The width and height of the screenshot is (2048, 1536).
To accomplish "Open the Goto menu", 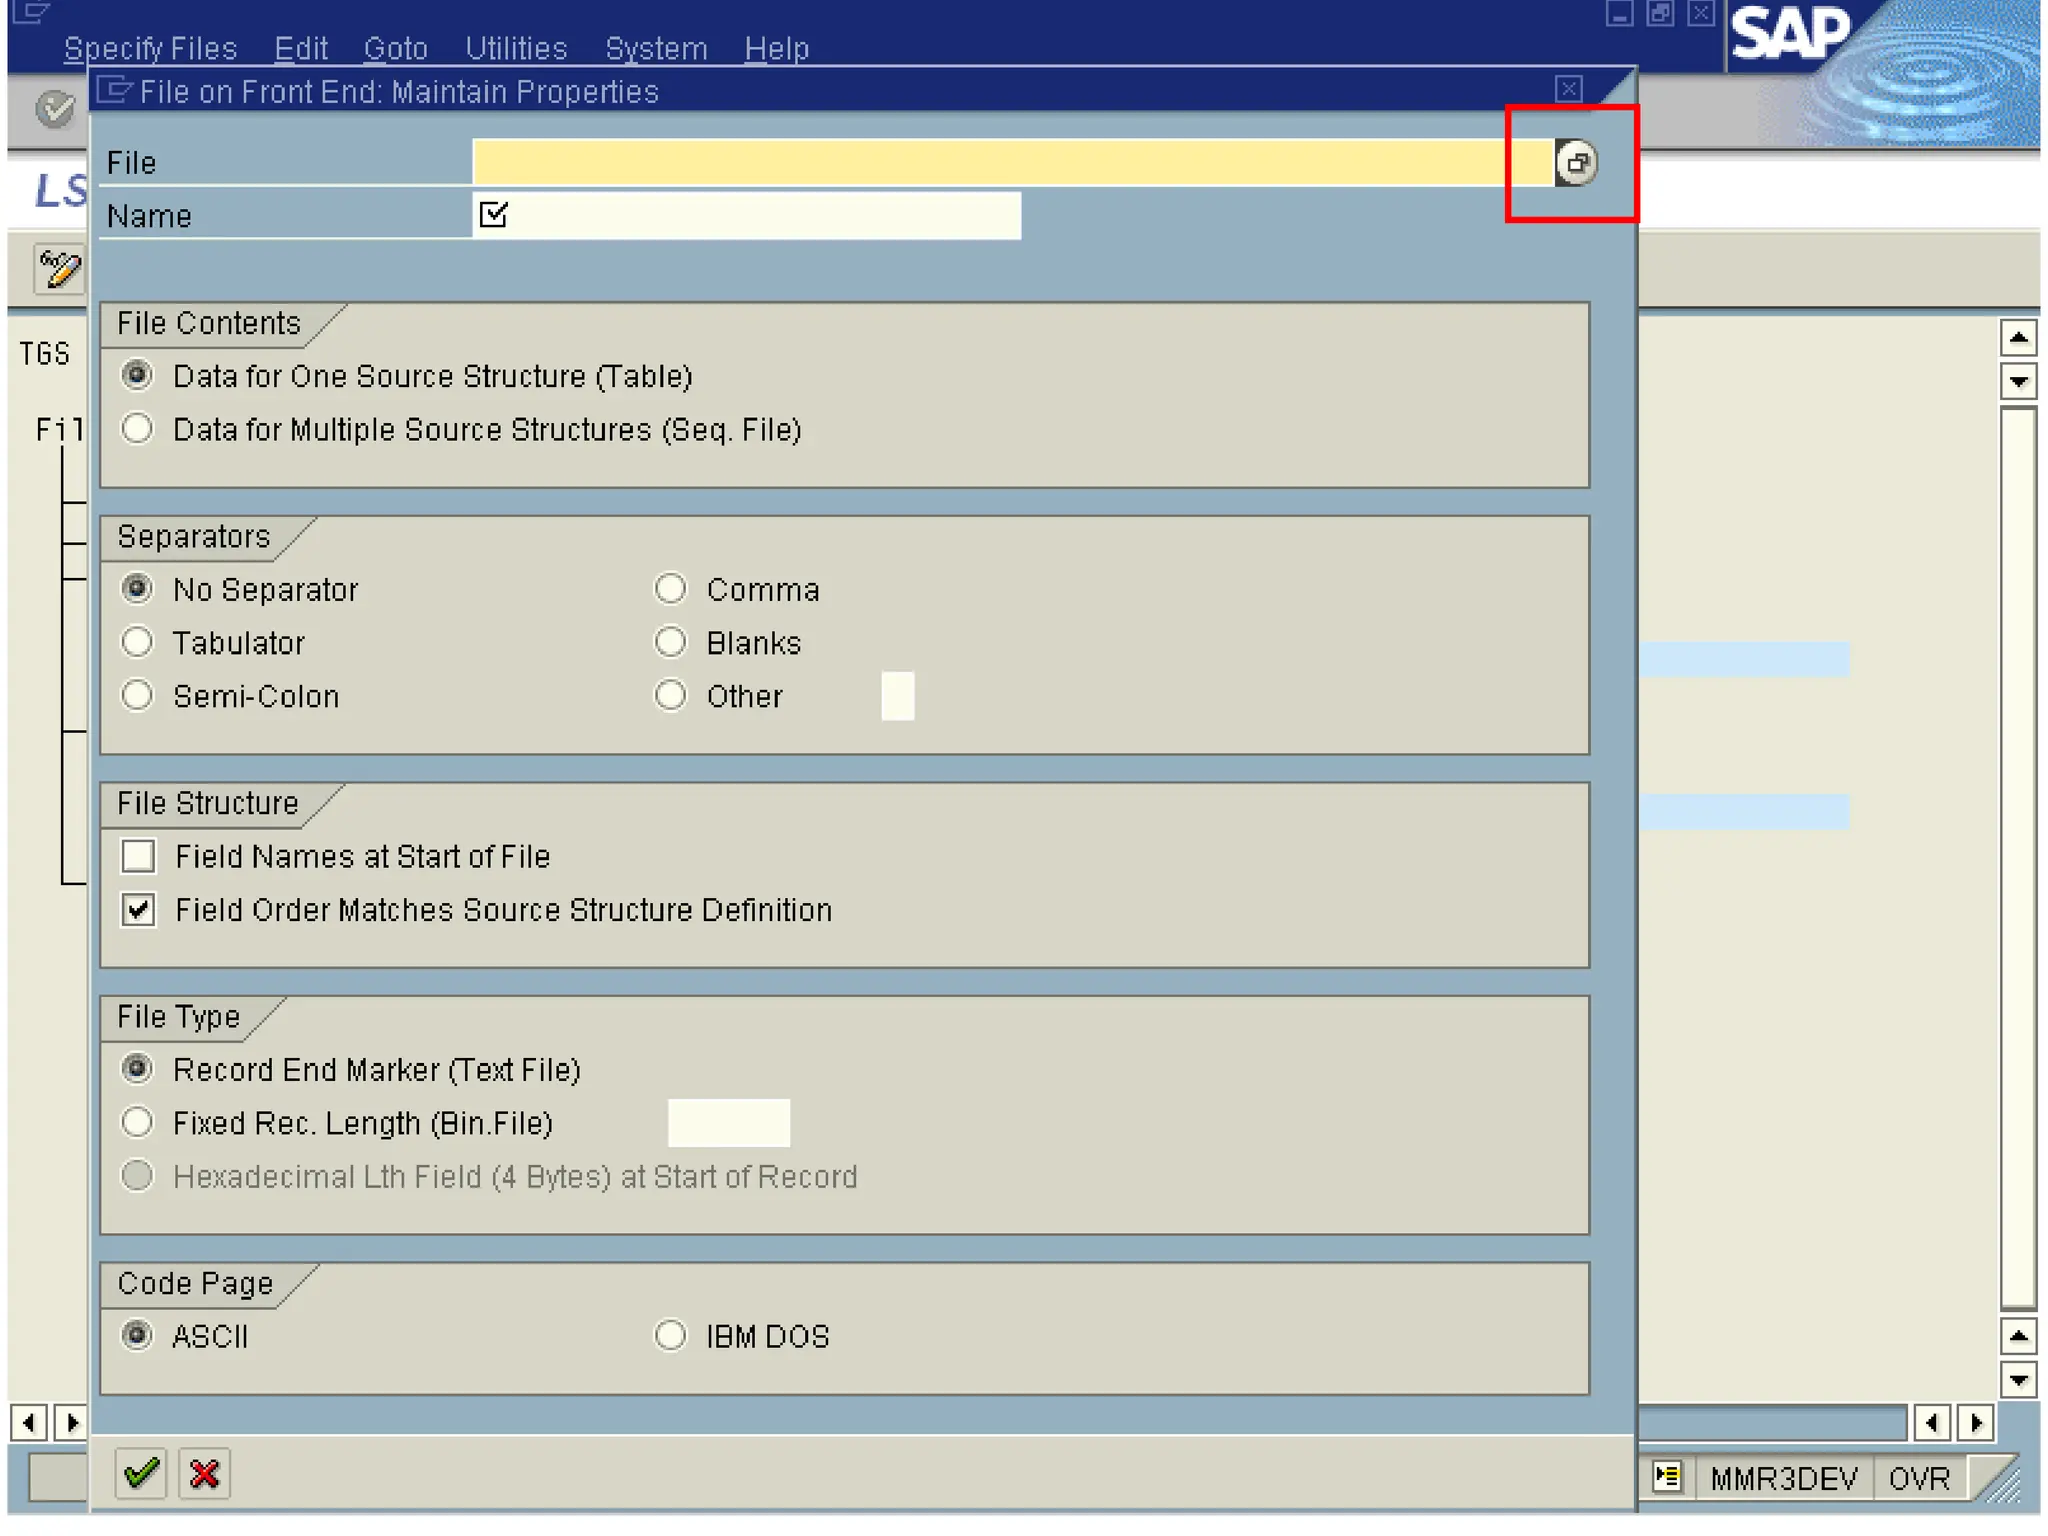I will tap(395, 48).
